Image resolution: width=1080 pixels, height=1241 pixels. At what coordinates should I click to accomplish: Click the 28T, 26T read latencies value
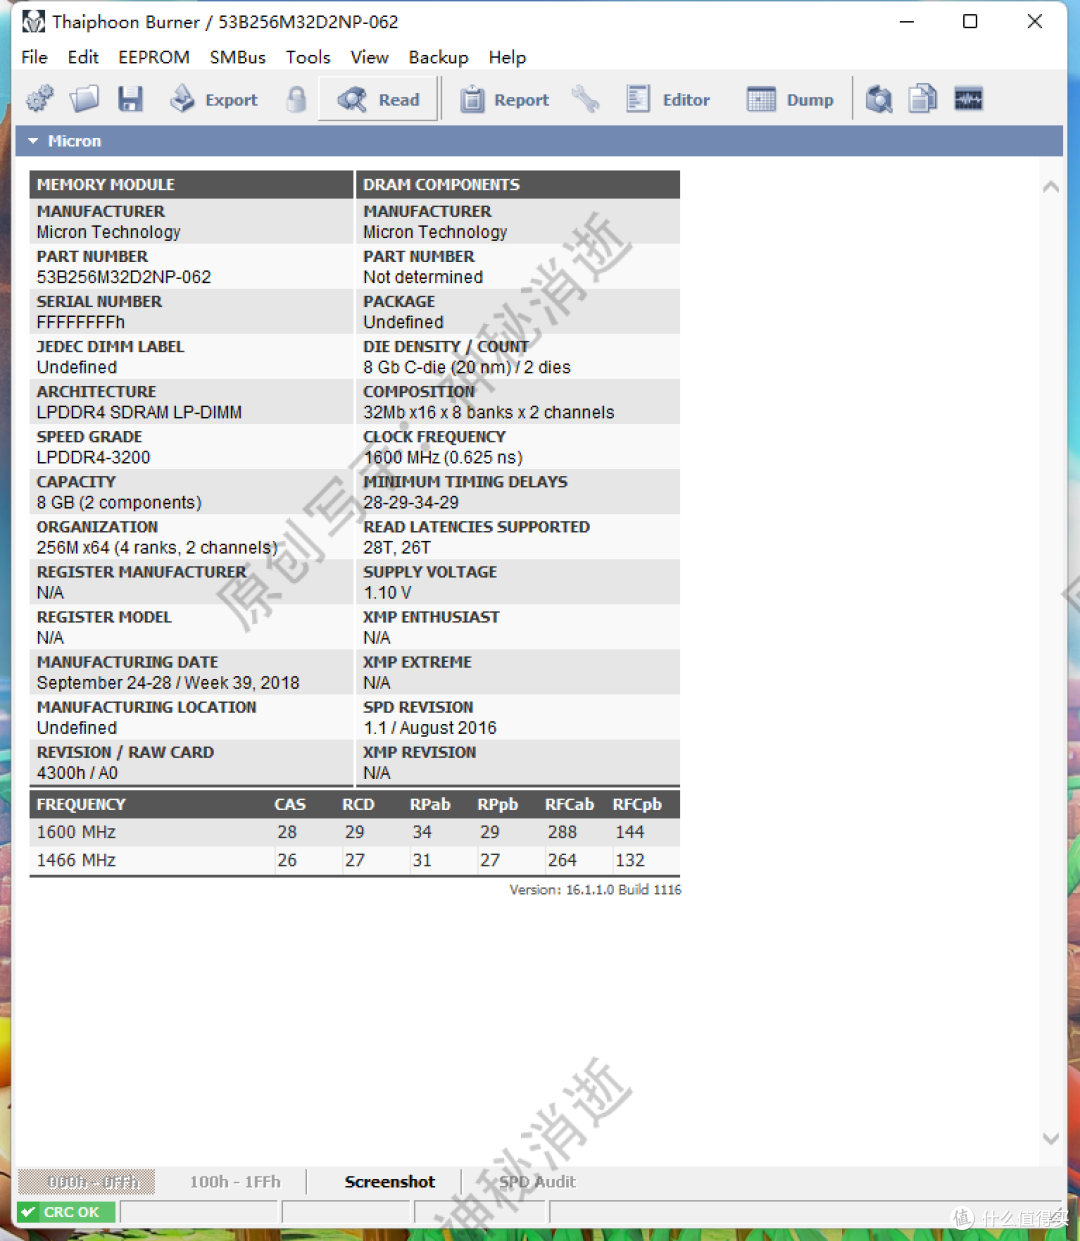(397, 547)
